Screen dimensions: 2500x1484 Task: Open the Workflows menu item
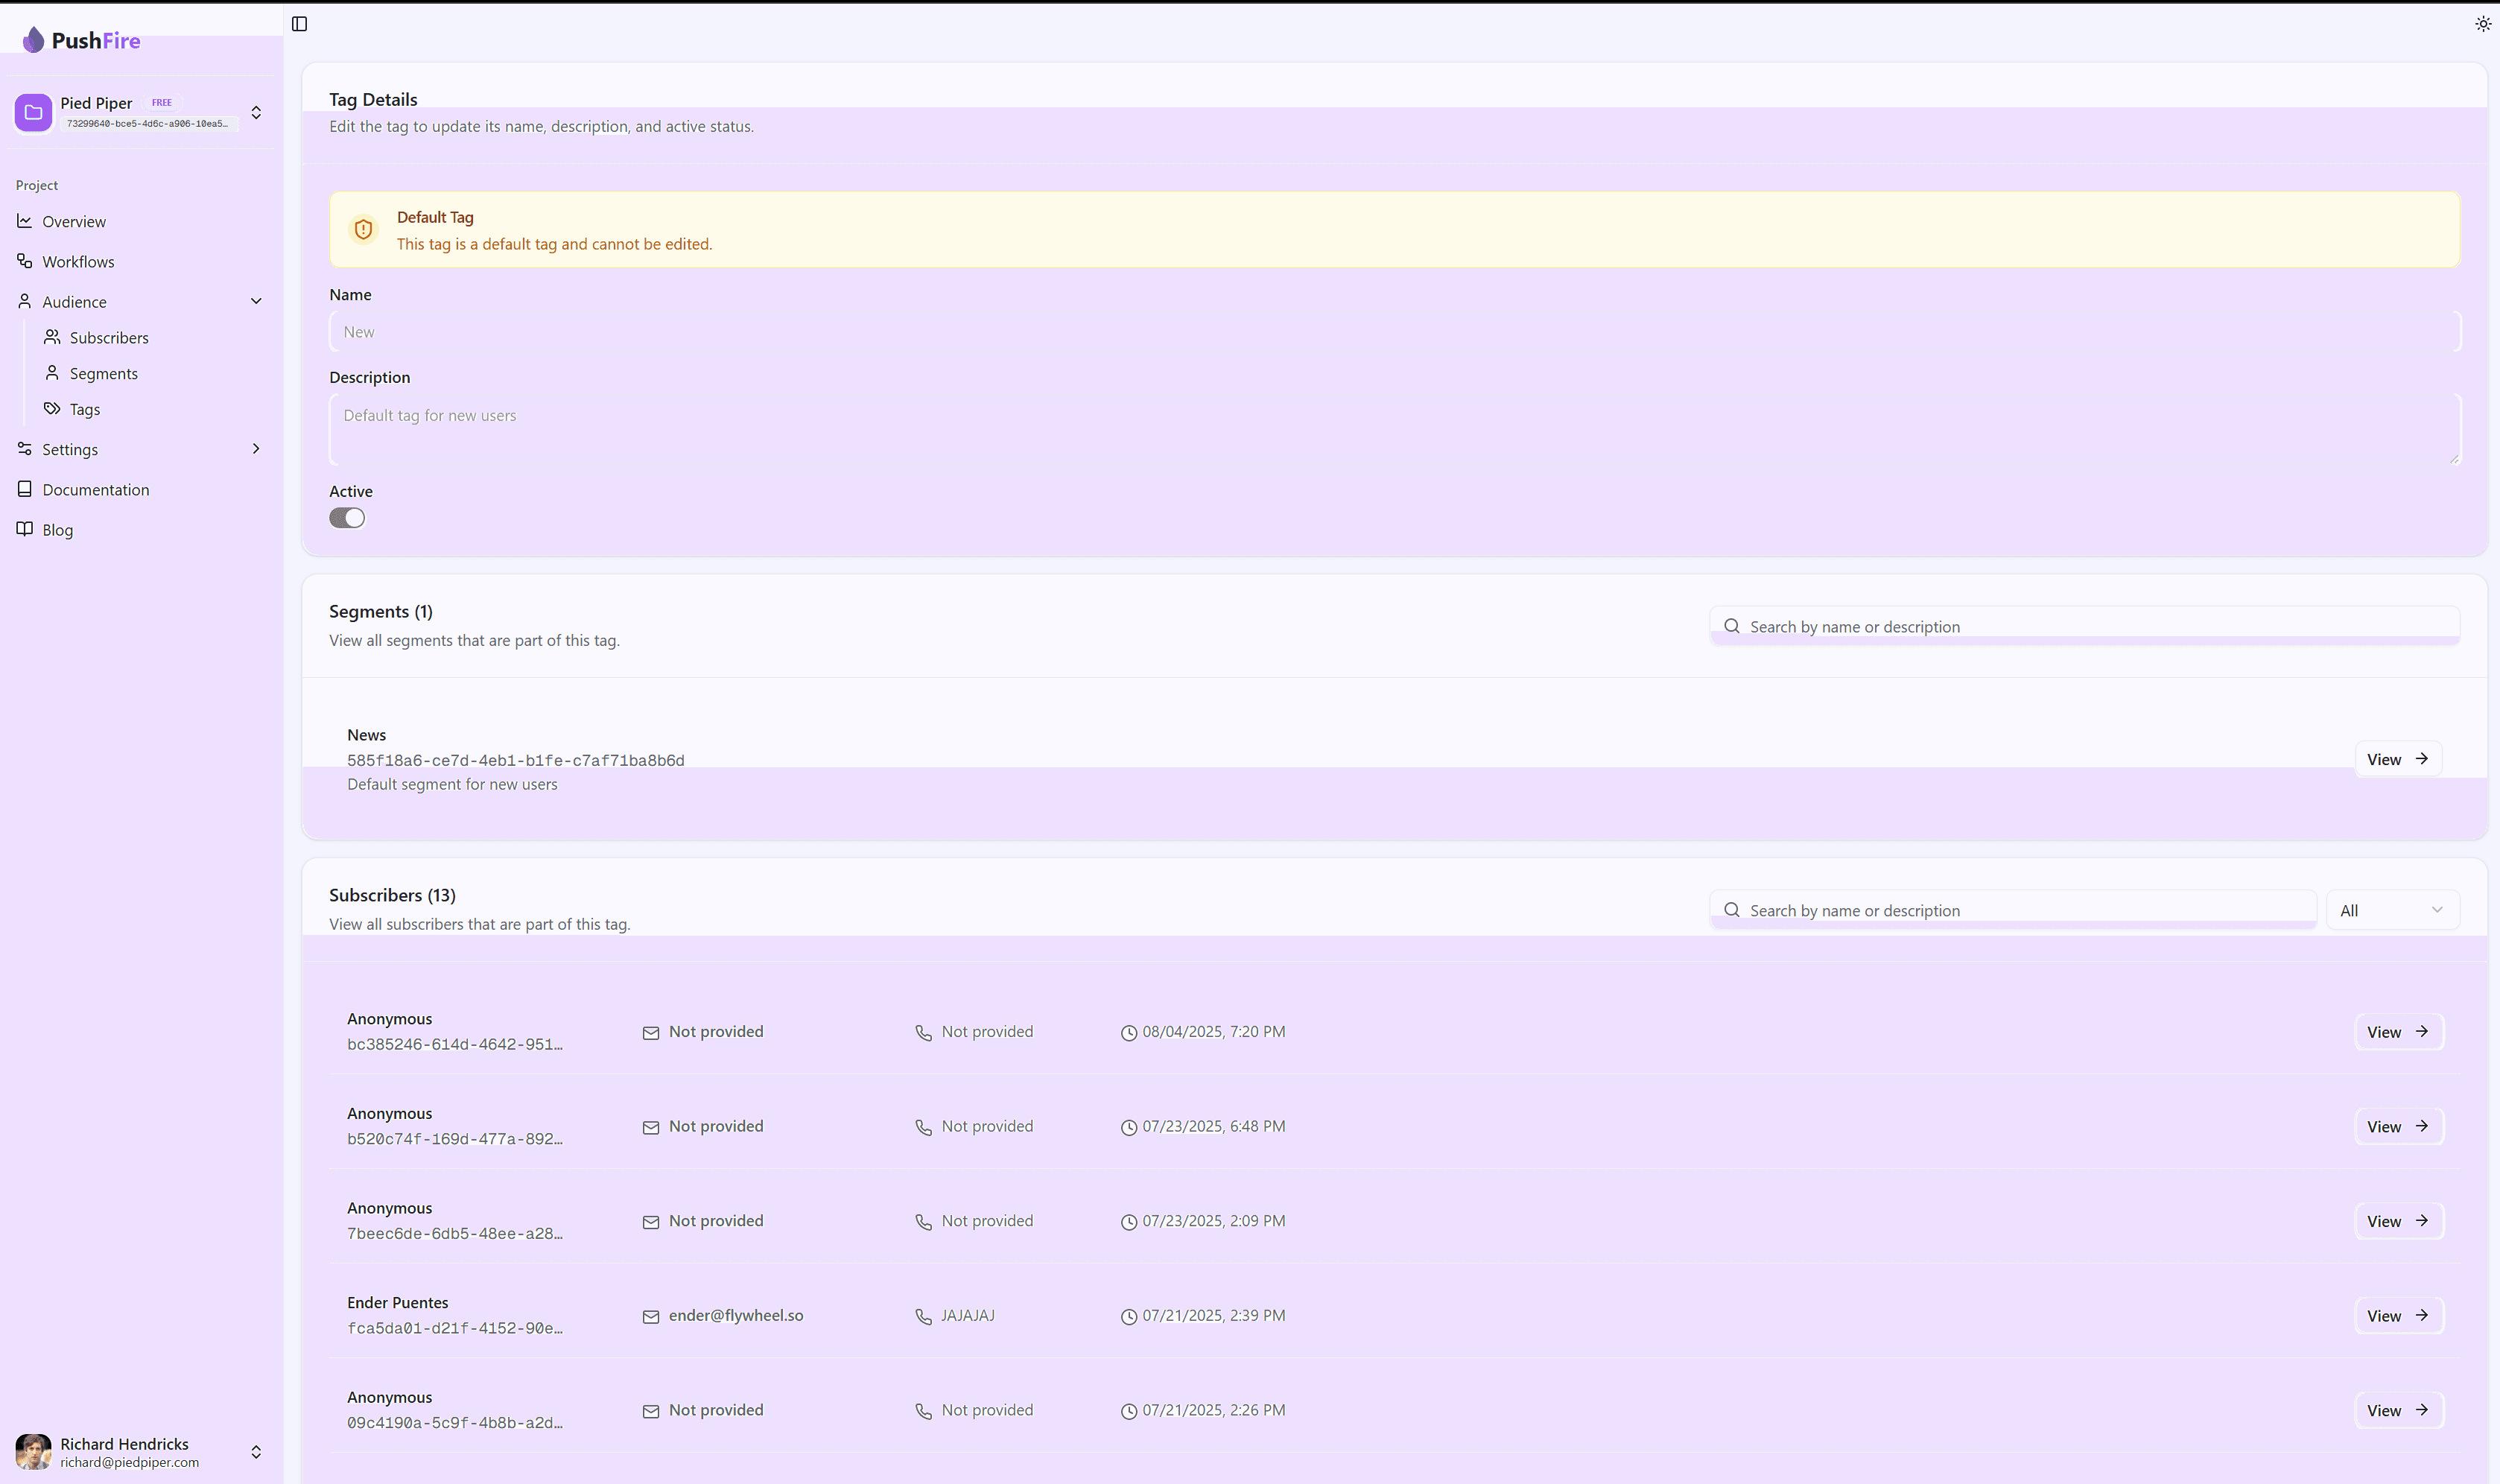78,262
